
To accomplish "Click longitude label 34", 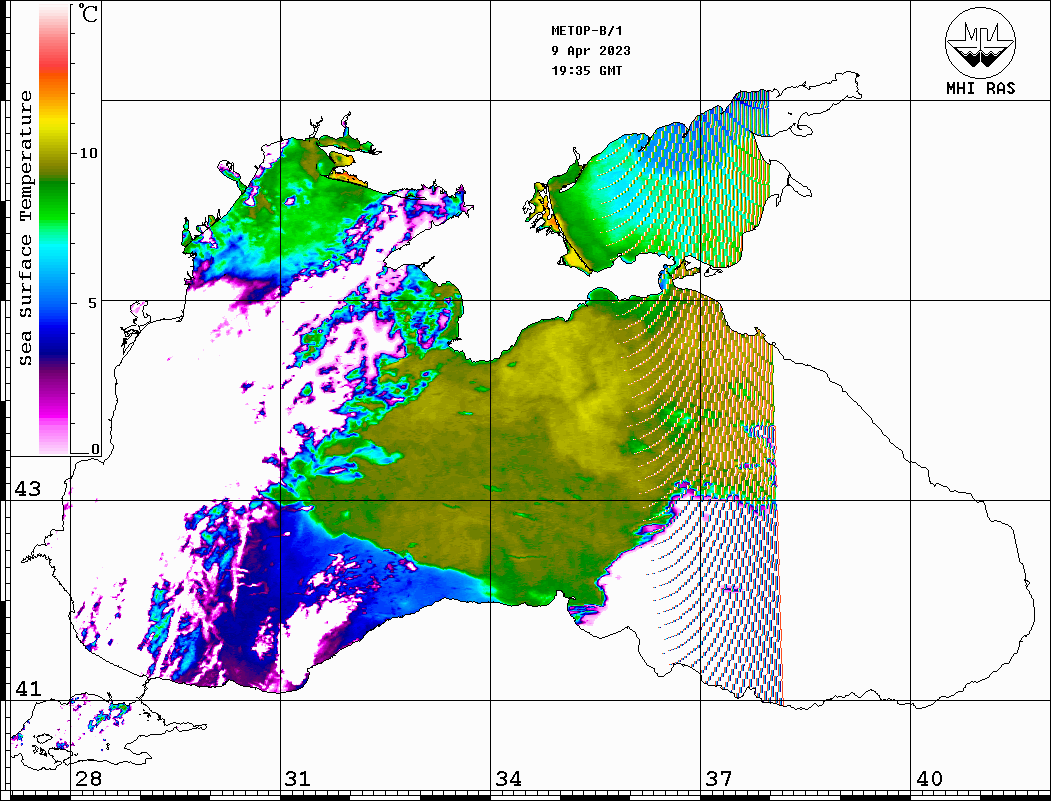I will 508,778.
